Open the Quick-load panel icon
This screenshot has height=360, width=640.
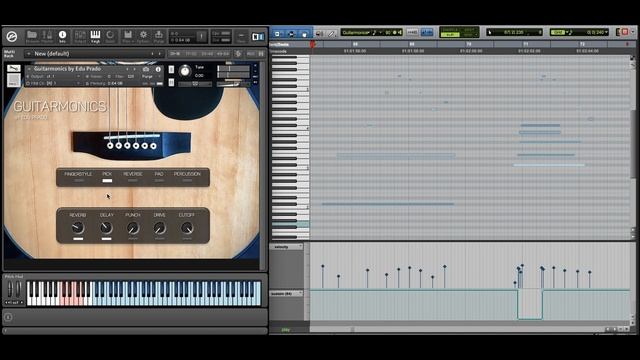coord(110,36)
